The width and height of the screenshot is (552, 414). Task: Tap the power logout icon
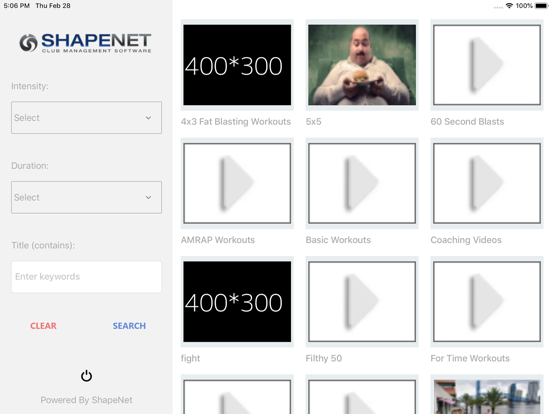86,376
